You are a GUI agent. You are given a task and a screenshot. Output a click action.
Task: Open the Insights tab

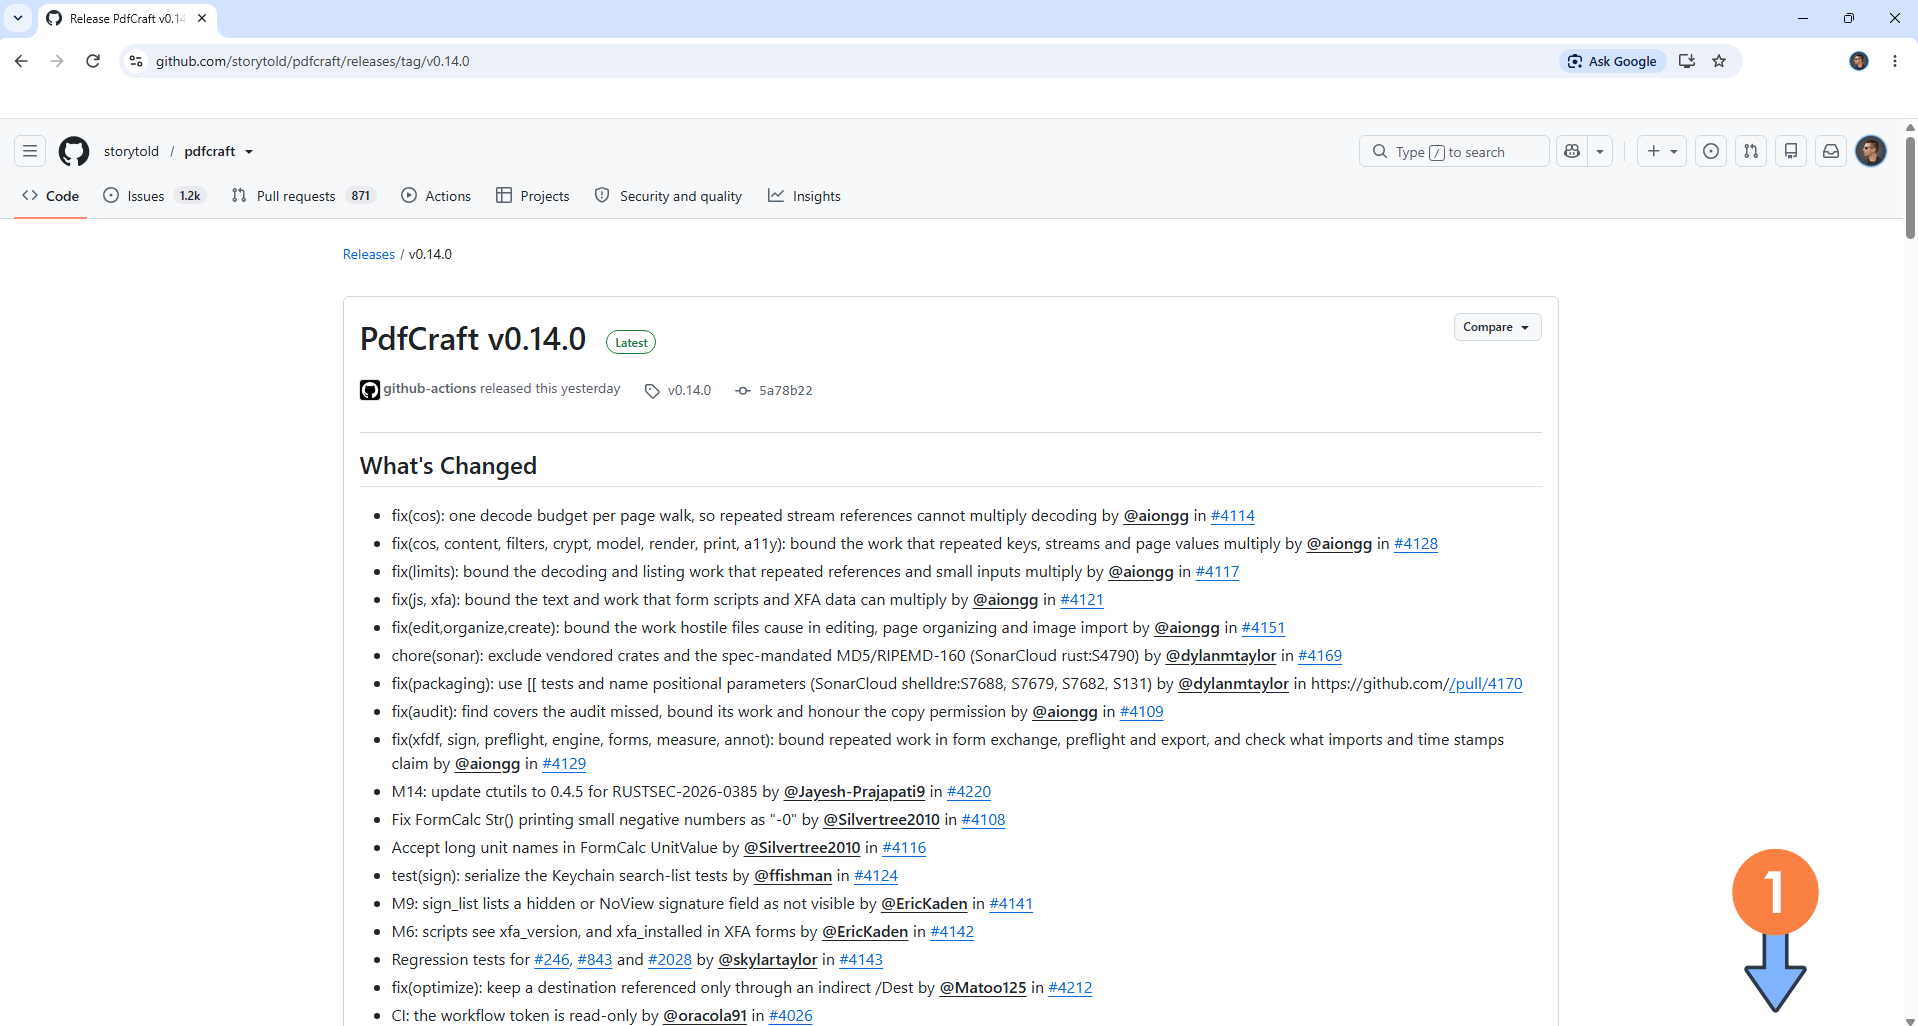tap(804, 196)
